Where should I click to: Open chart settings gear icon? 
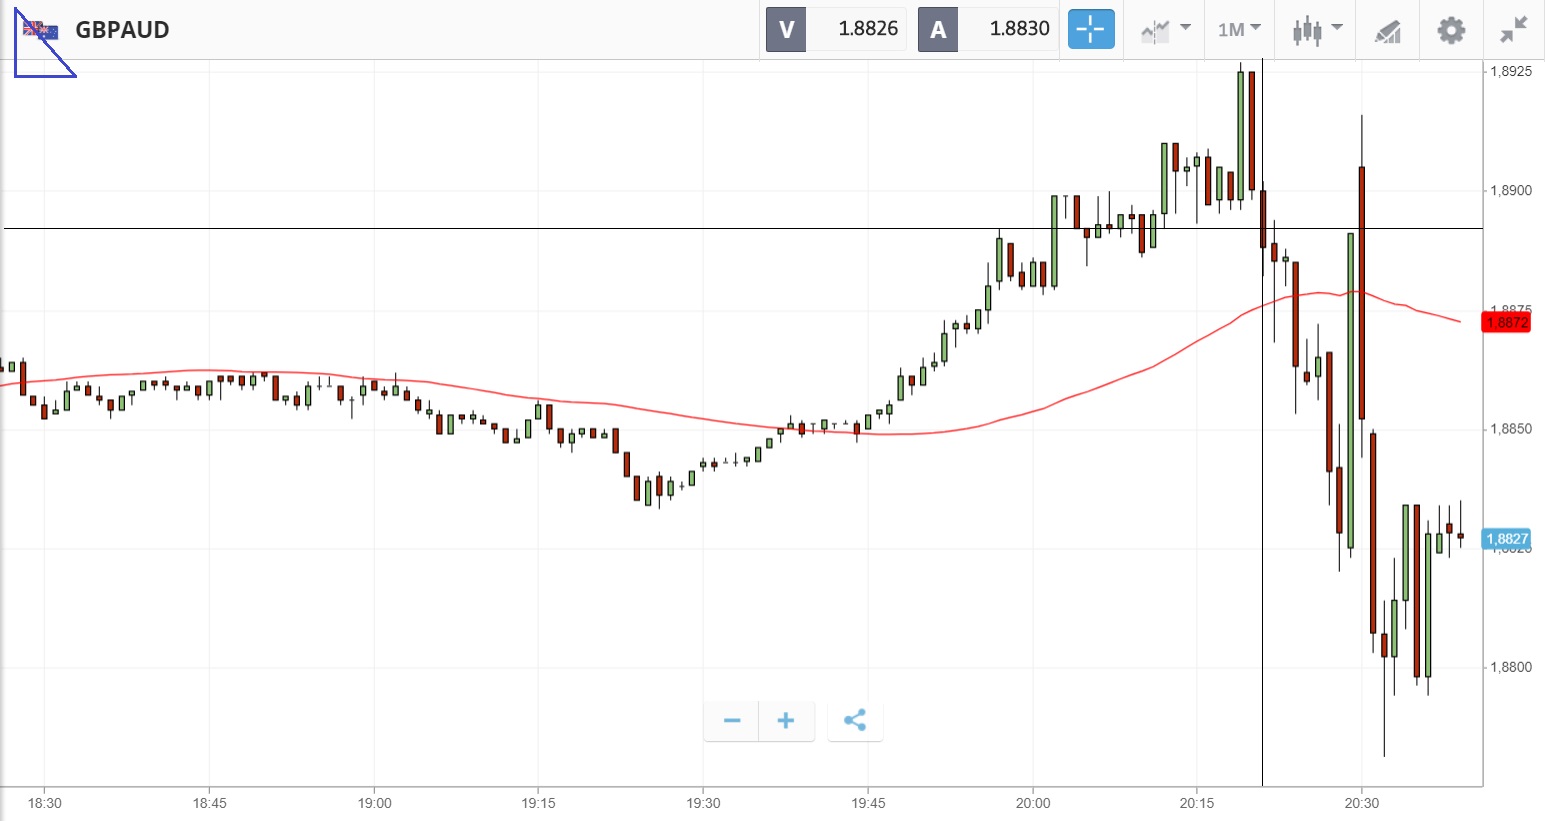coord(1451,30)
